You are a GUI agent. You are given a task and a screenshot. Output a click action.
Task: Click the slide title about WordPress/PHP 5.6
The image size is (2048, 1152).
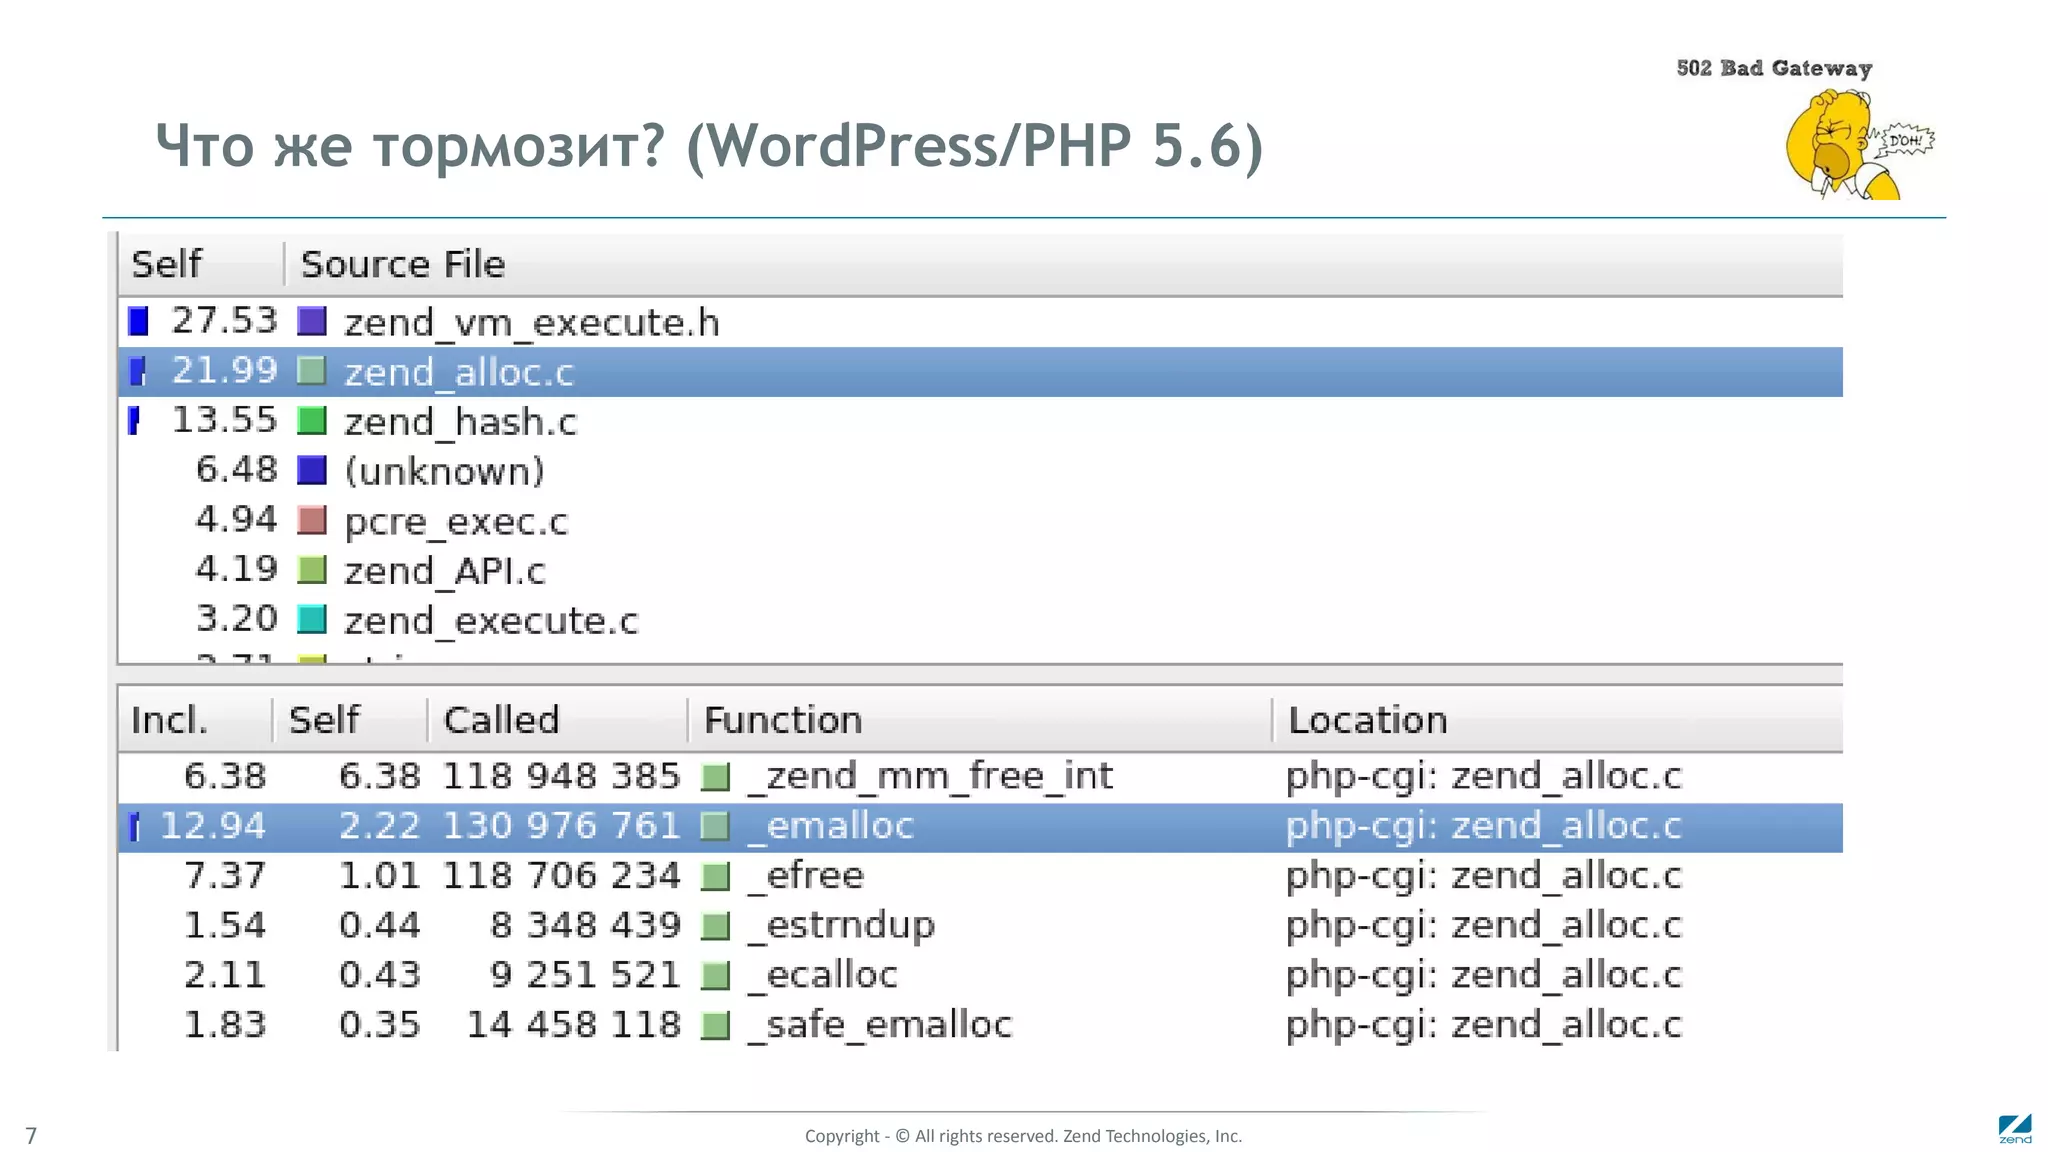point(709,146)
